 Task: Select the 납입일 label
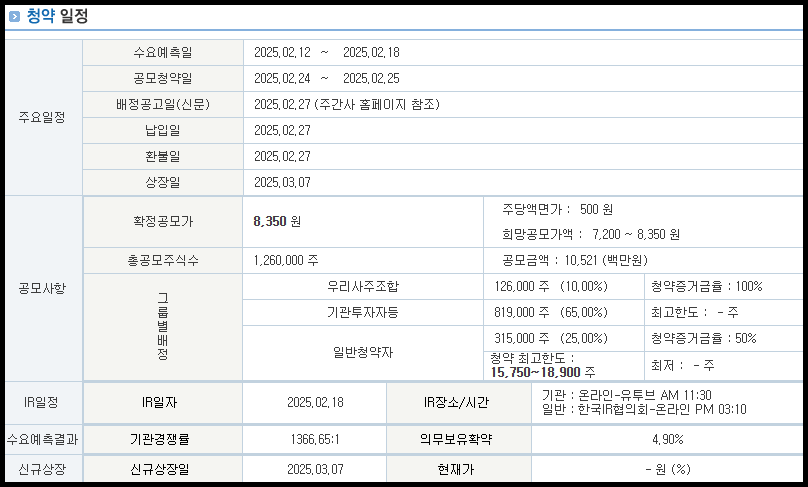163,130
